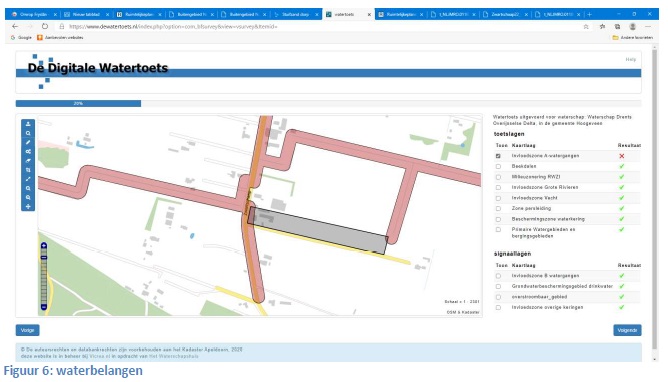Select the pencil draw tool
Viewport: 668px width, 382px height.
[x=28, y=143]
